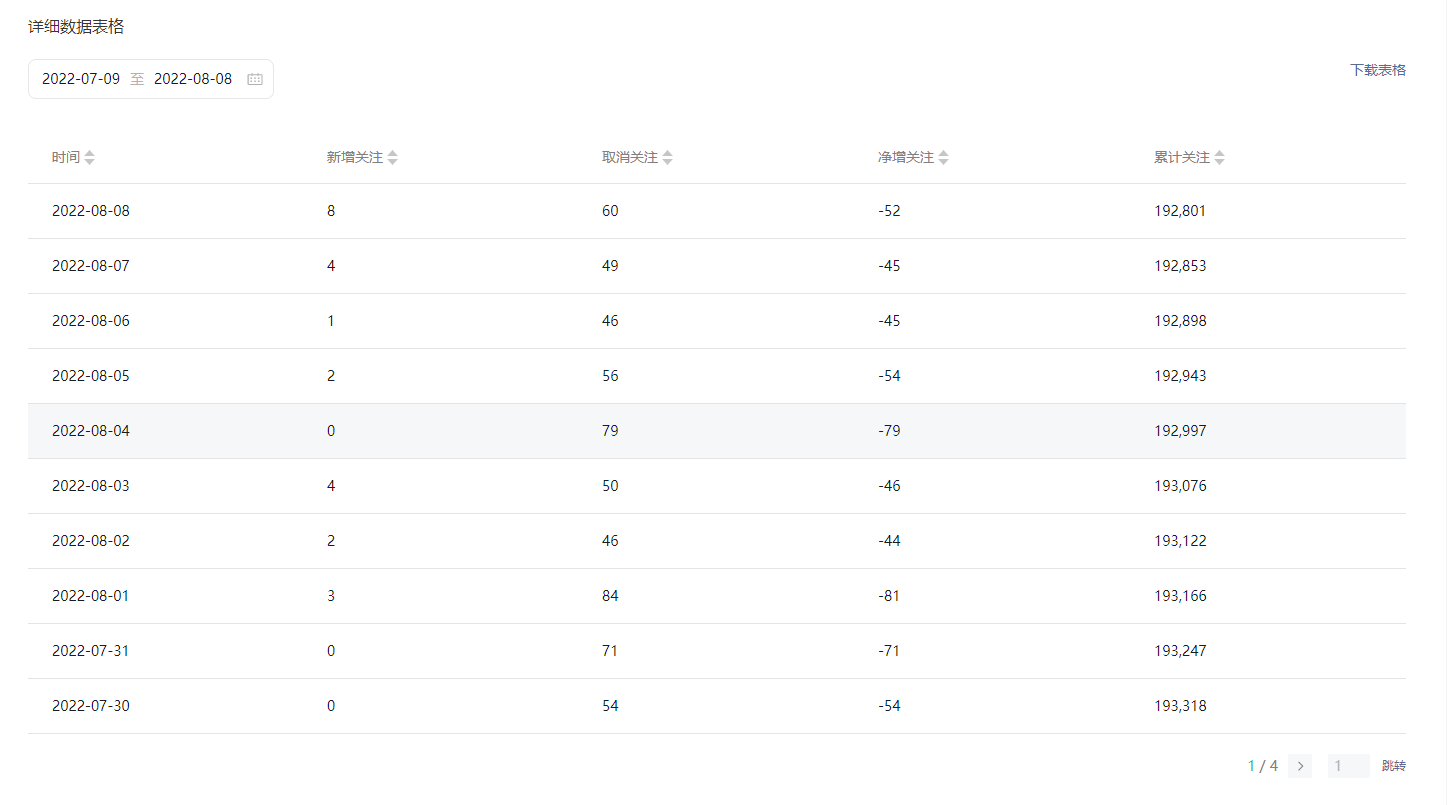
Task: Click the 累计关注 value 193,318
Action: (1180, 706)
